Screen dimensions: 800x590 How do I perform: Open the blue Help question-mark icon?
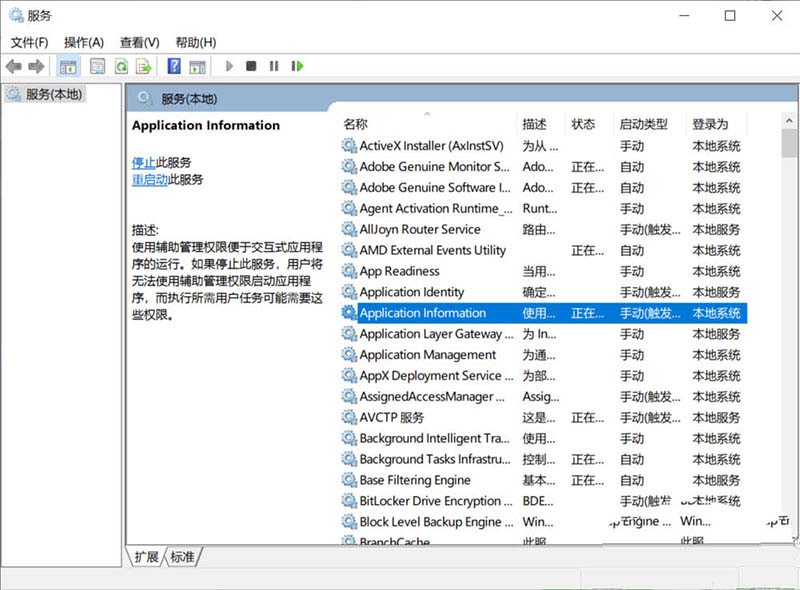174,66
